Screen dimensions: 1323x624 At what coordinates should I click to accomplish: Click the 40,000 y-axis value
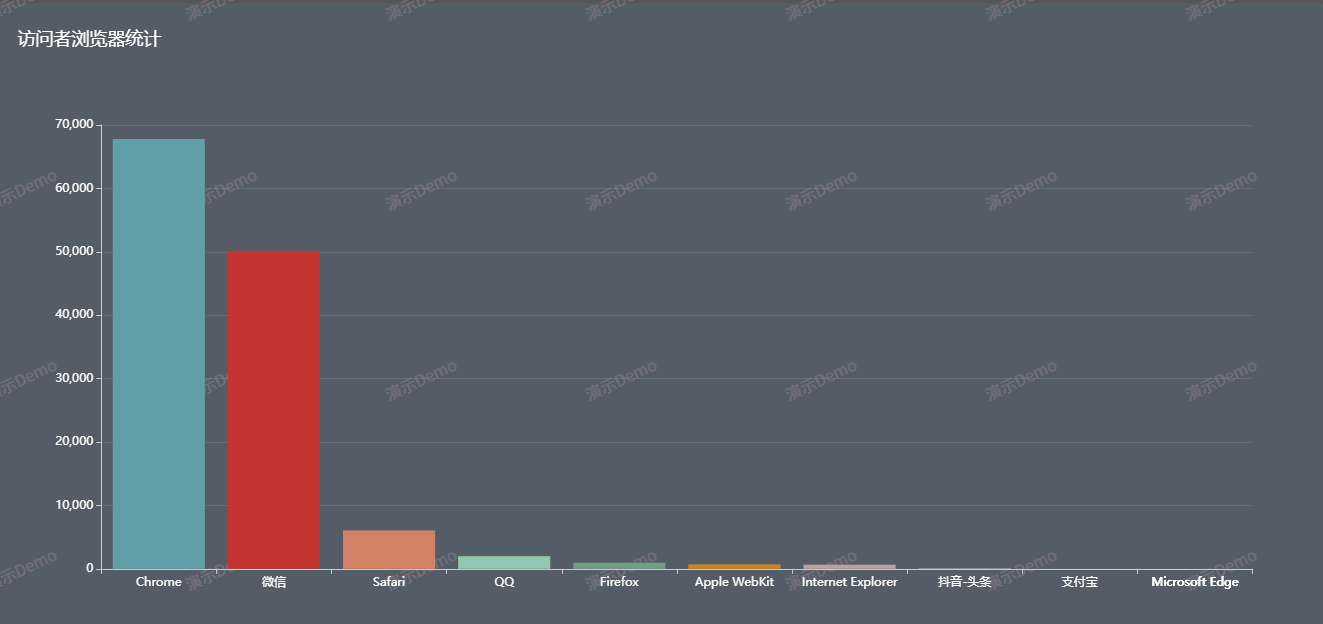[x=74, y=315]
